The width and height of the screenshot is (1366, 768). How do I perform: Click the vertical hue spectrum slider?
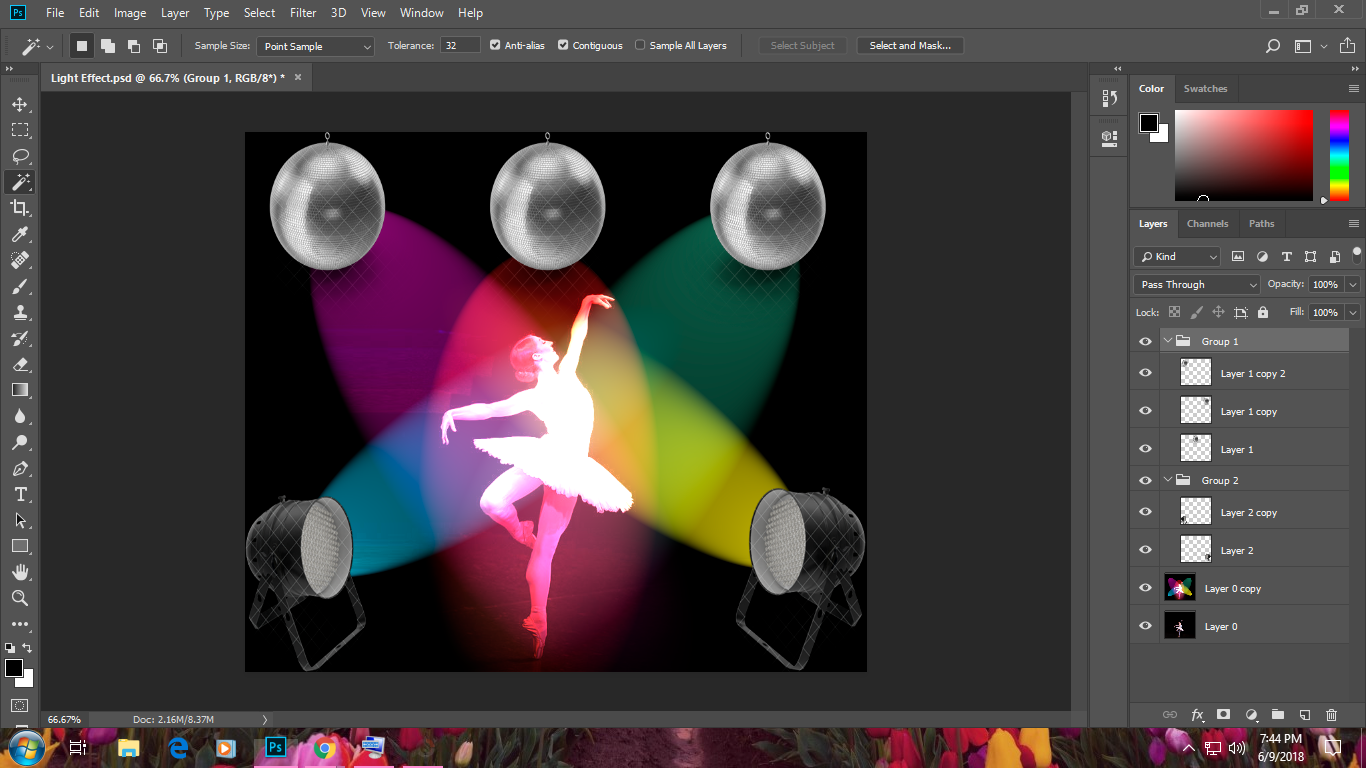(x=1338, y=155)
